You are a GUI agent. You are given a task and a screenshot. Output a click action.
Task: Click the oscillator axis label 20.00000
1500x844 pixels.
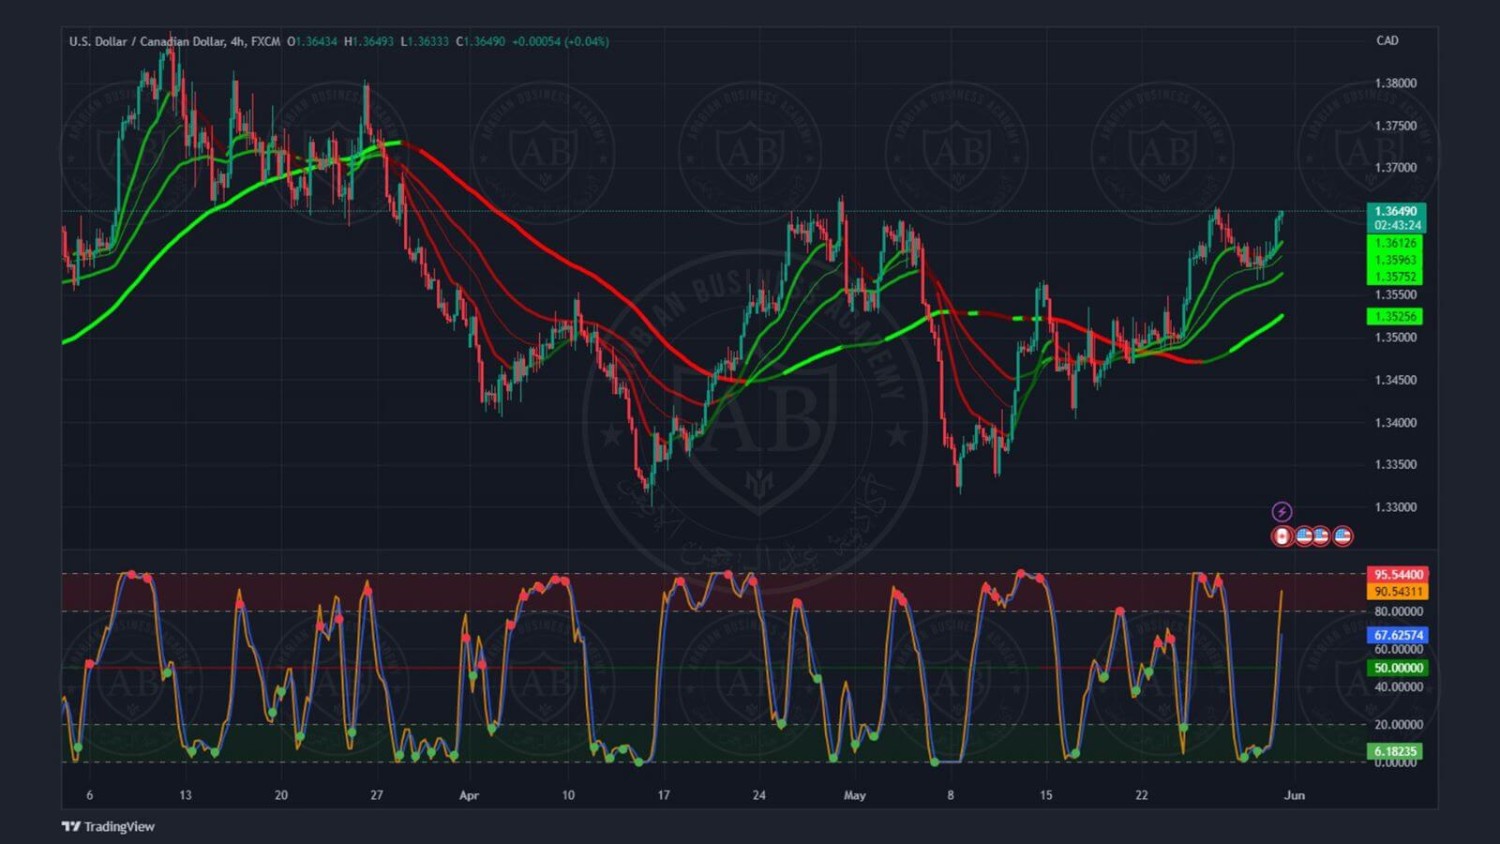(1398, 725)
